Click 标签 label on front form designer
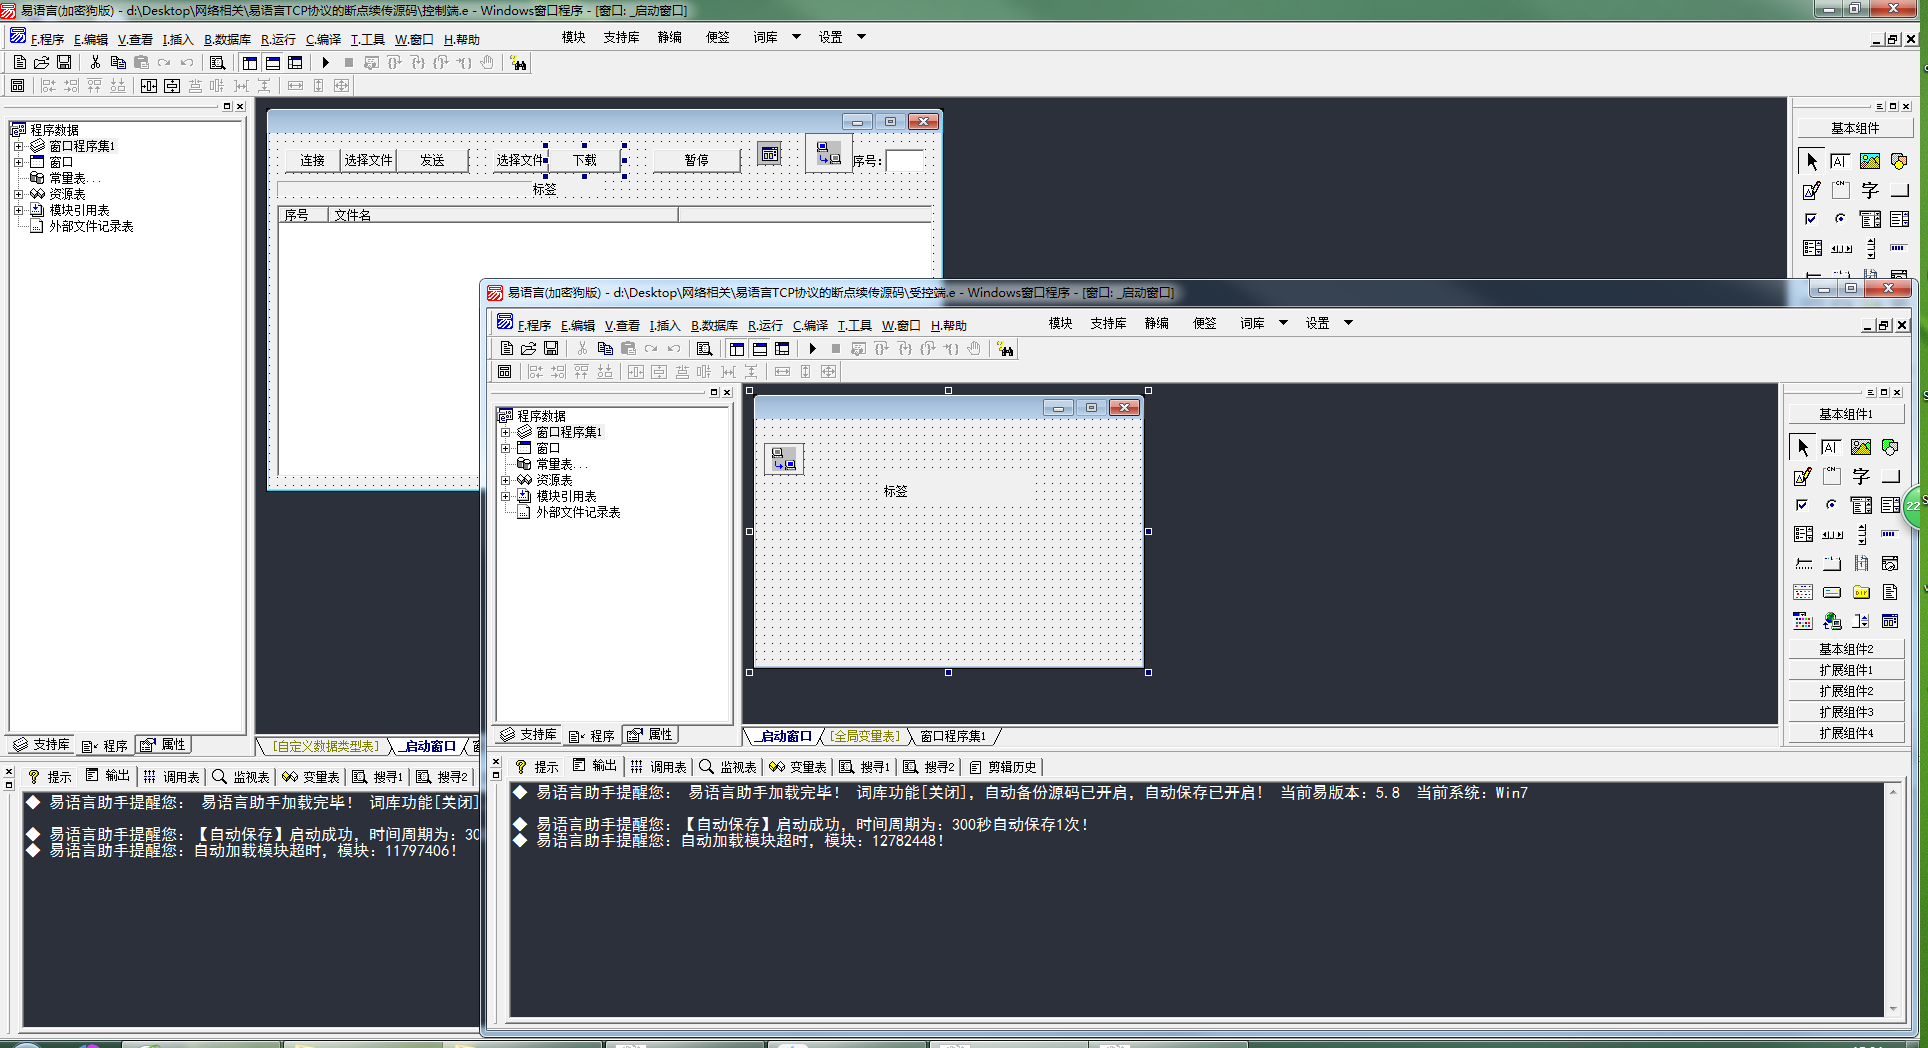Viewport: 1928px width, 1048px height. click(895, 492)
